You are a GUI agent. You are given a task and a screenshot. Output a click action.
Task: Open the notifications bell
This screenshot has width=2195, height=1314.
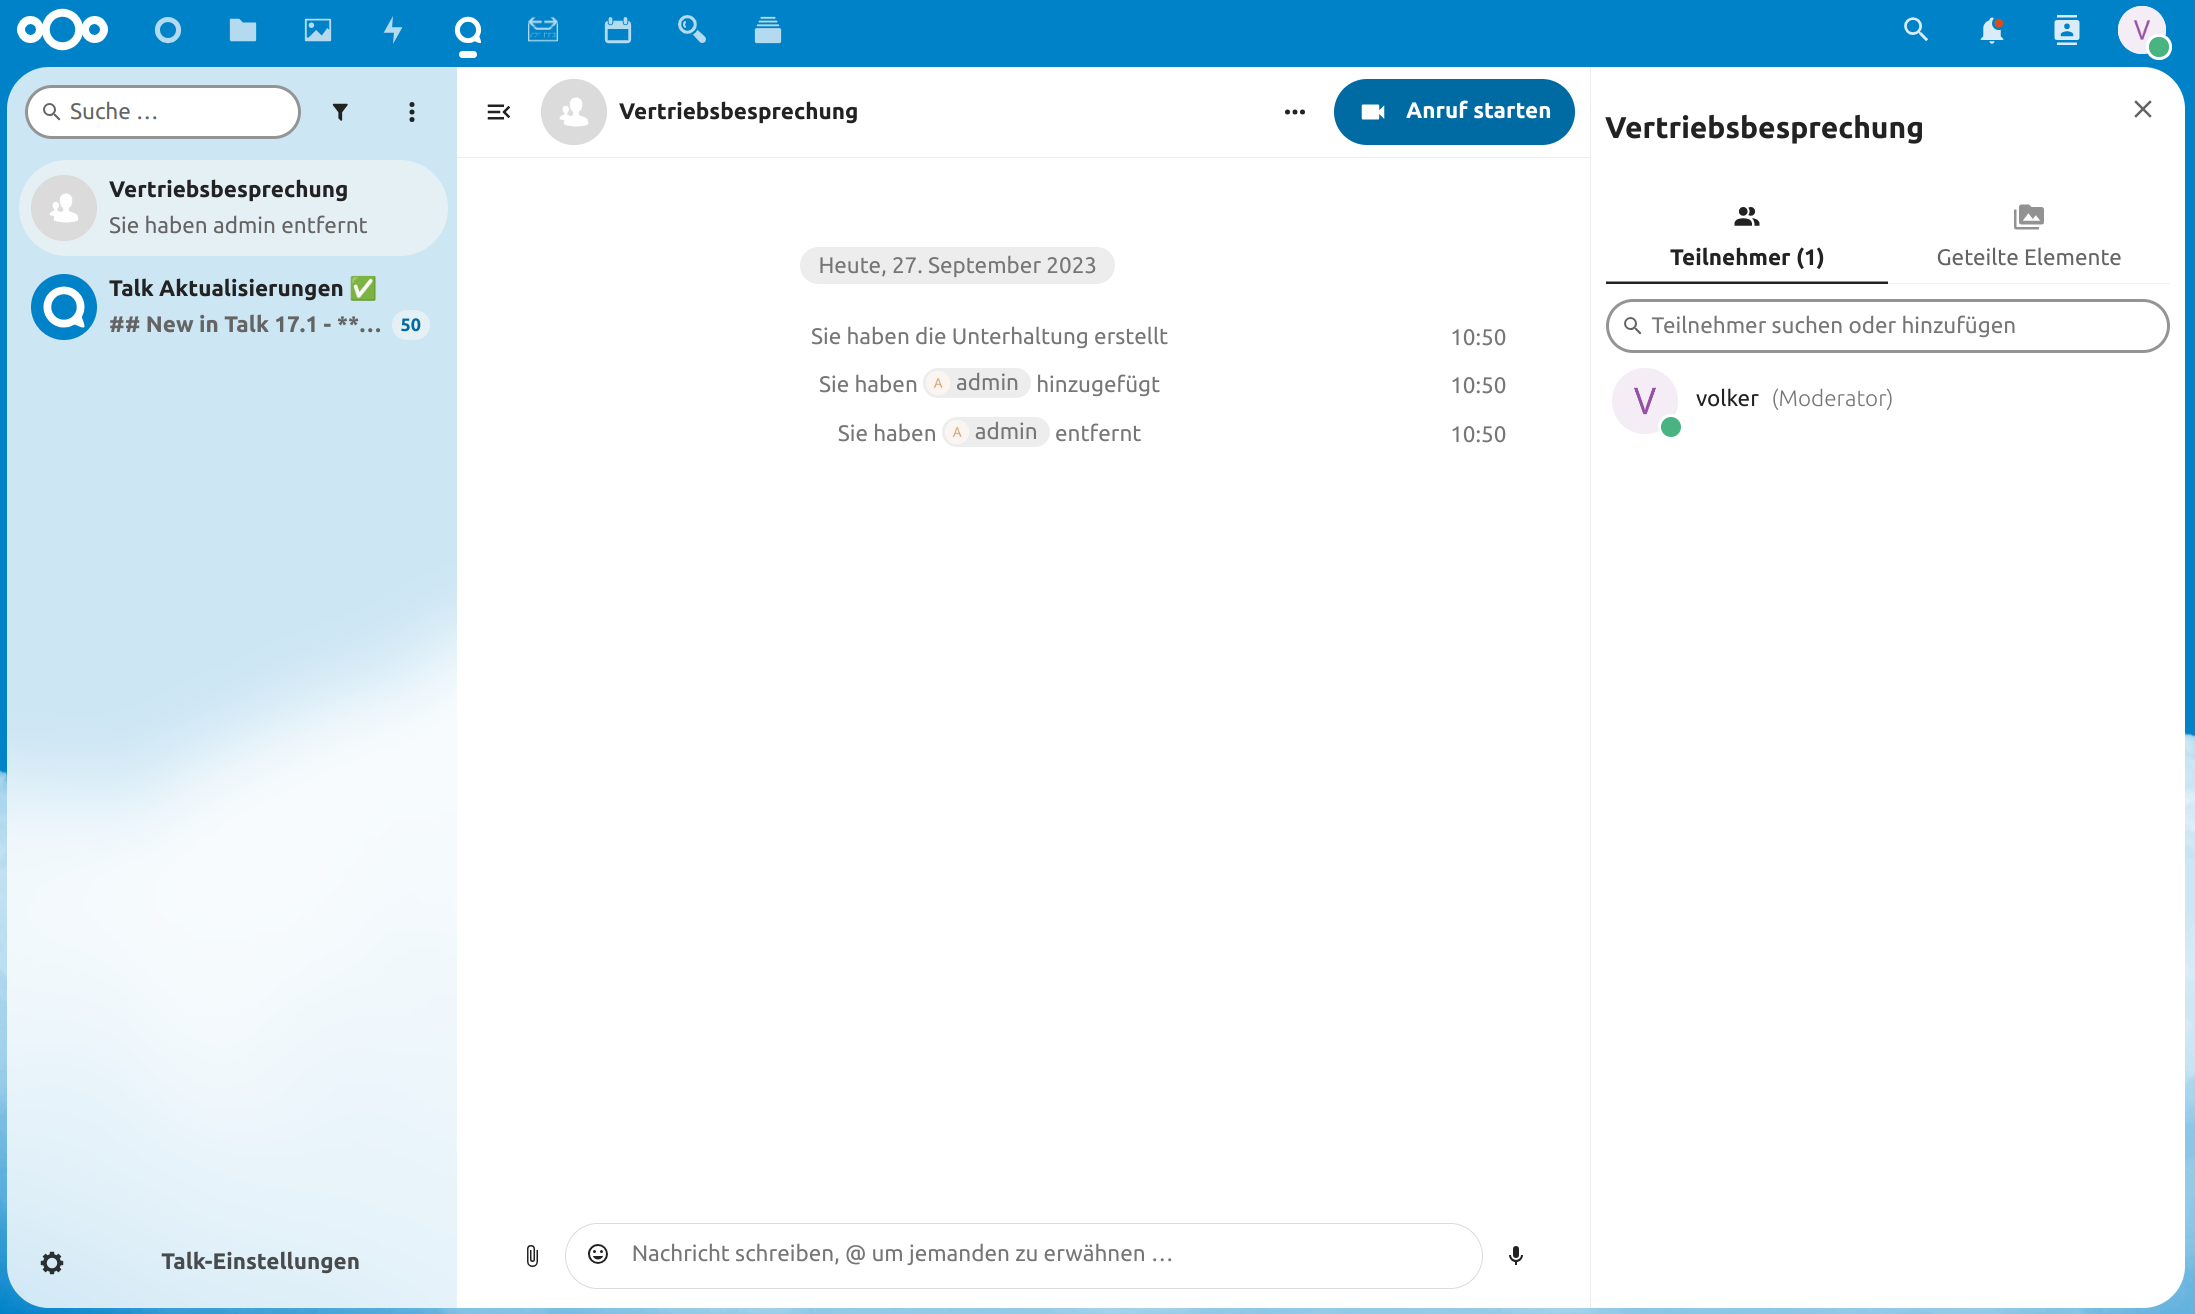(x=1991, y=30)
